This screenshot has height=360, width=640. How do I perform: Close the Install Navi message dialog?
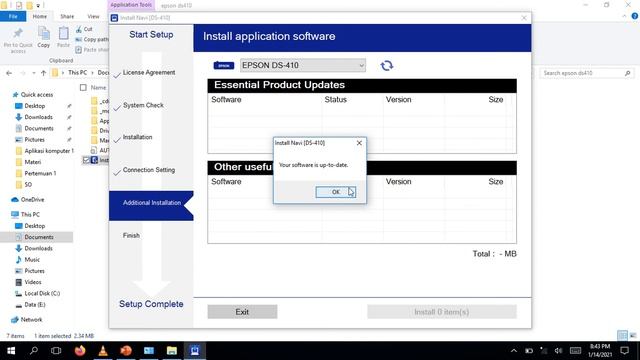coord(359,143)
